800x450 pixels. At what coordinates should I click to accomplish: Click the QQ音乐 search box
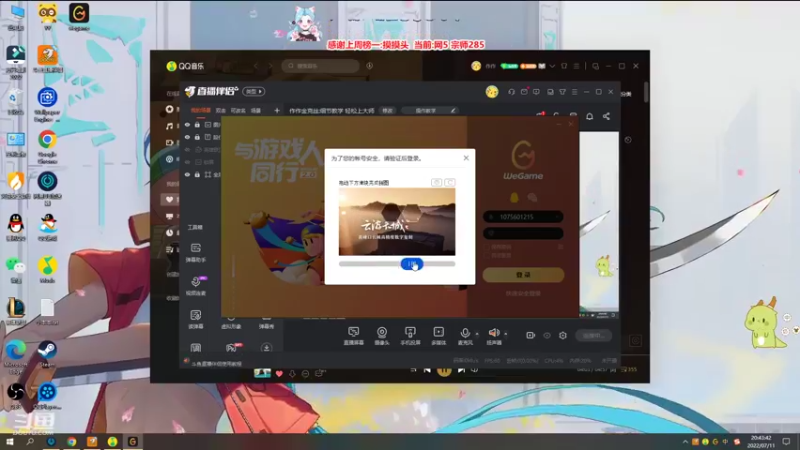click(320, 66)
